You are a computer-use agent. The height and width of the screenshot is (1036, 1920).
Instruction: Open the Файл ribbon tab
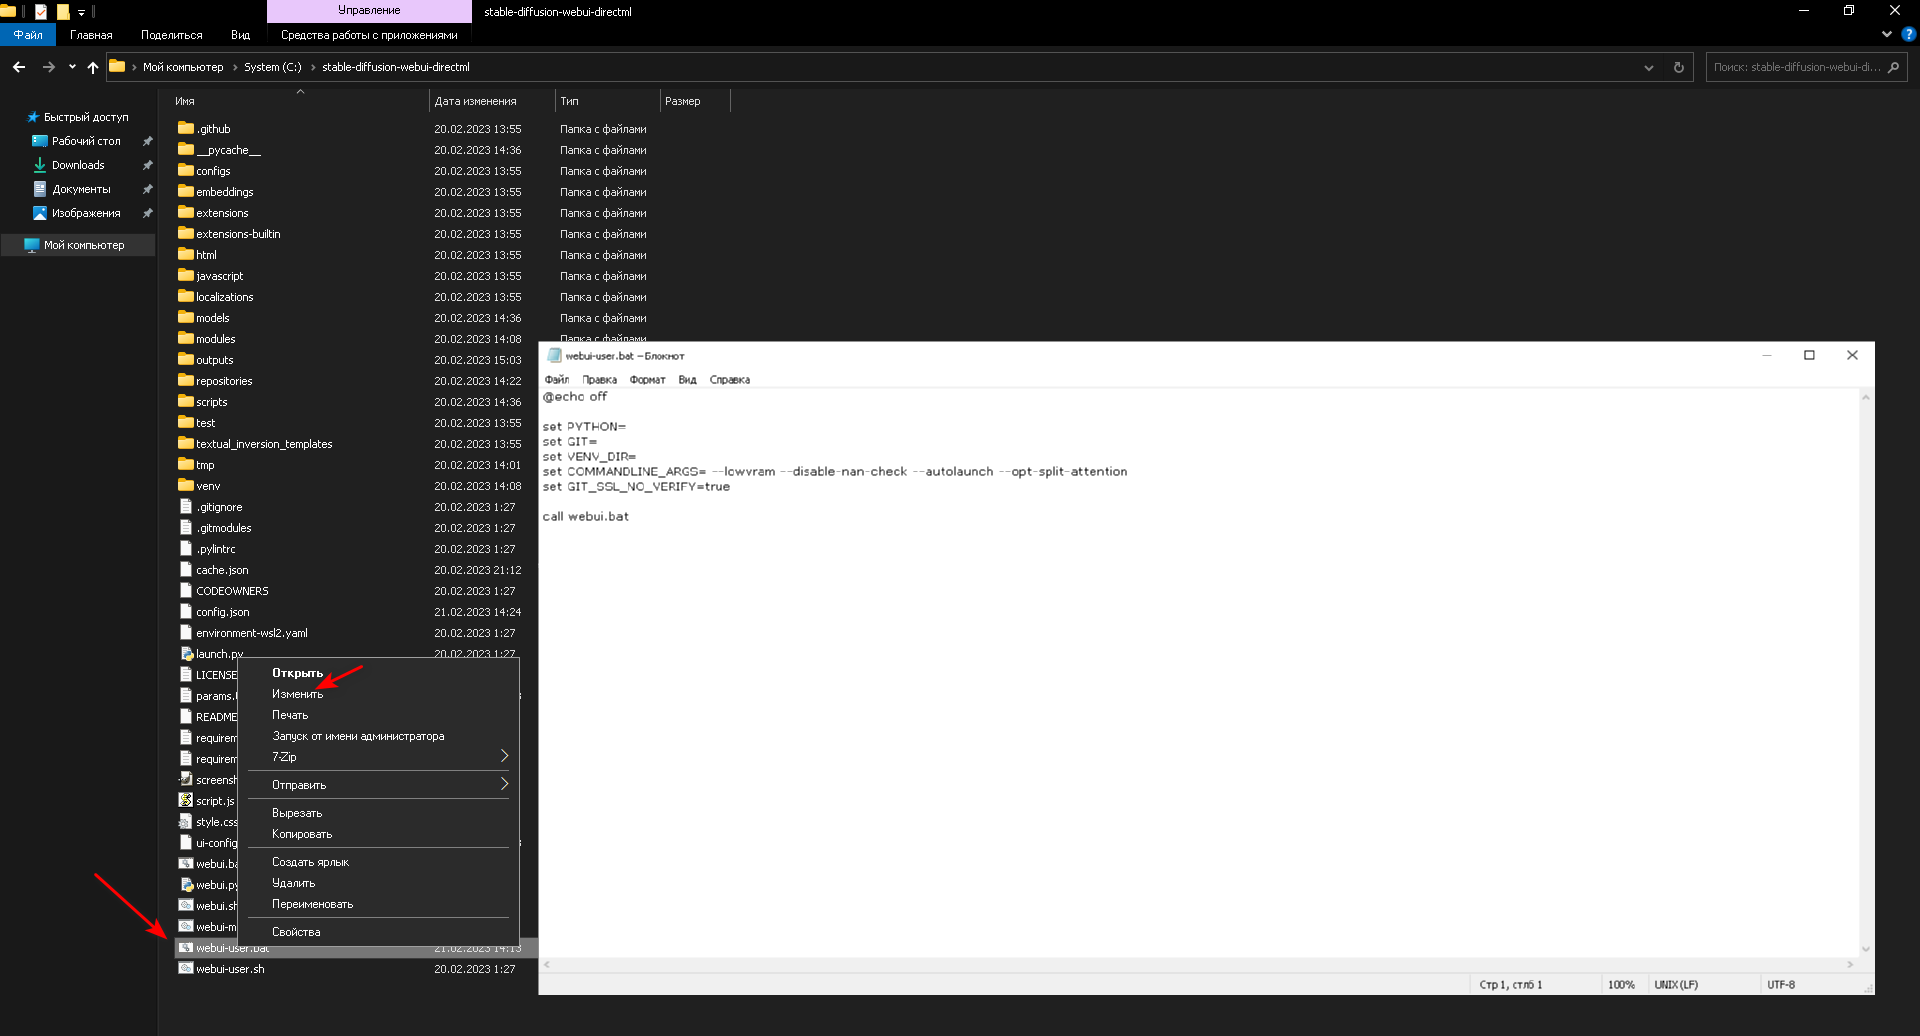tap(28, 35)
